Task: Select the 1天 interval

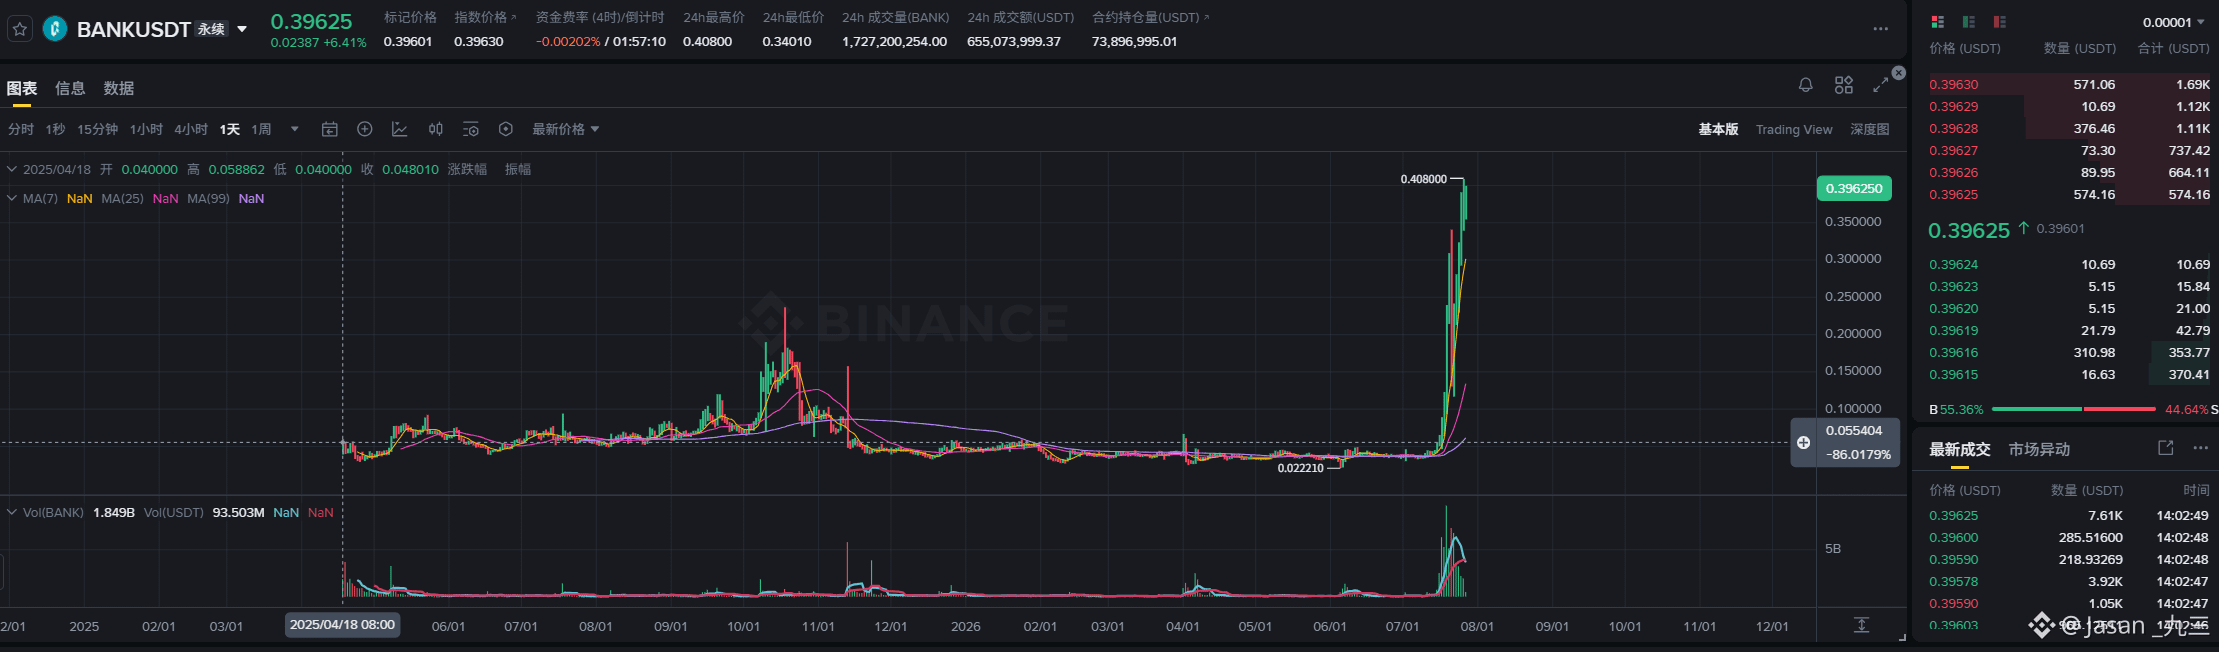Action: click(x=230, y=129)
